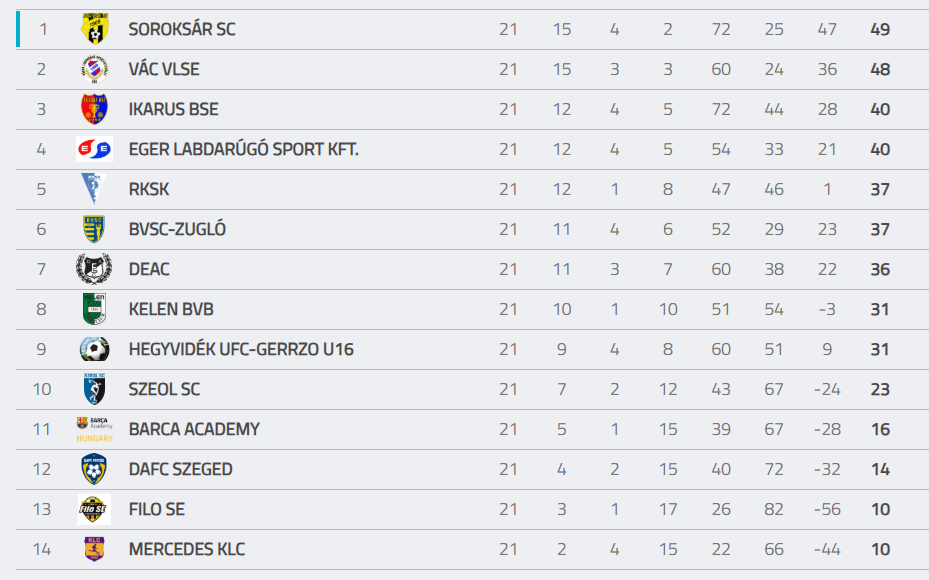
Task: Select the HEGYVIDÉK UFC-GERRZO U16 team name
Action: coord(241,349)
